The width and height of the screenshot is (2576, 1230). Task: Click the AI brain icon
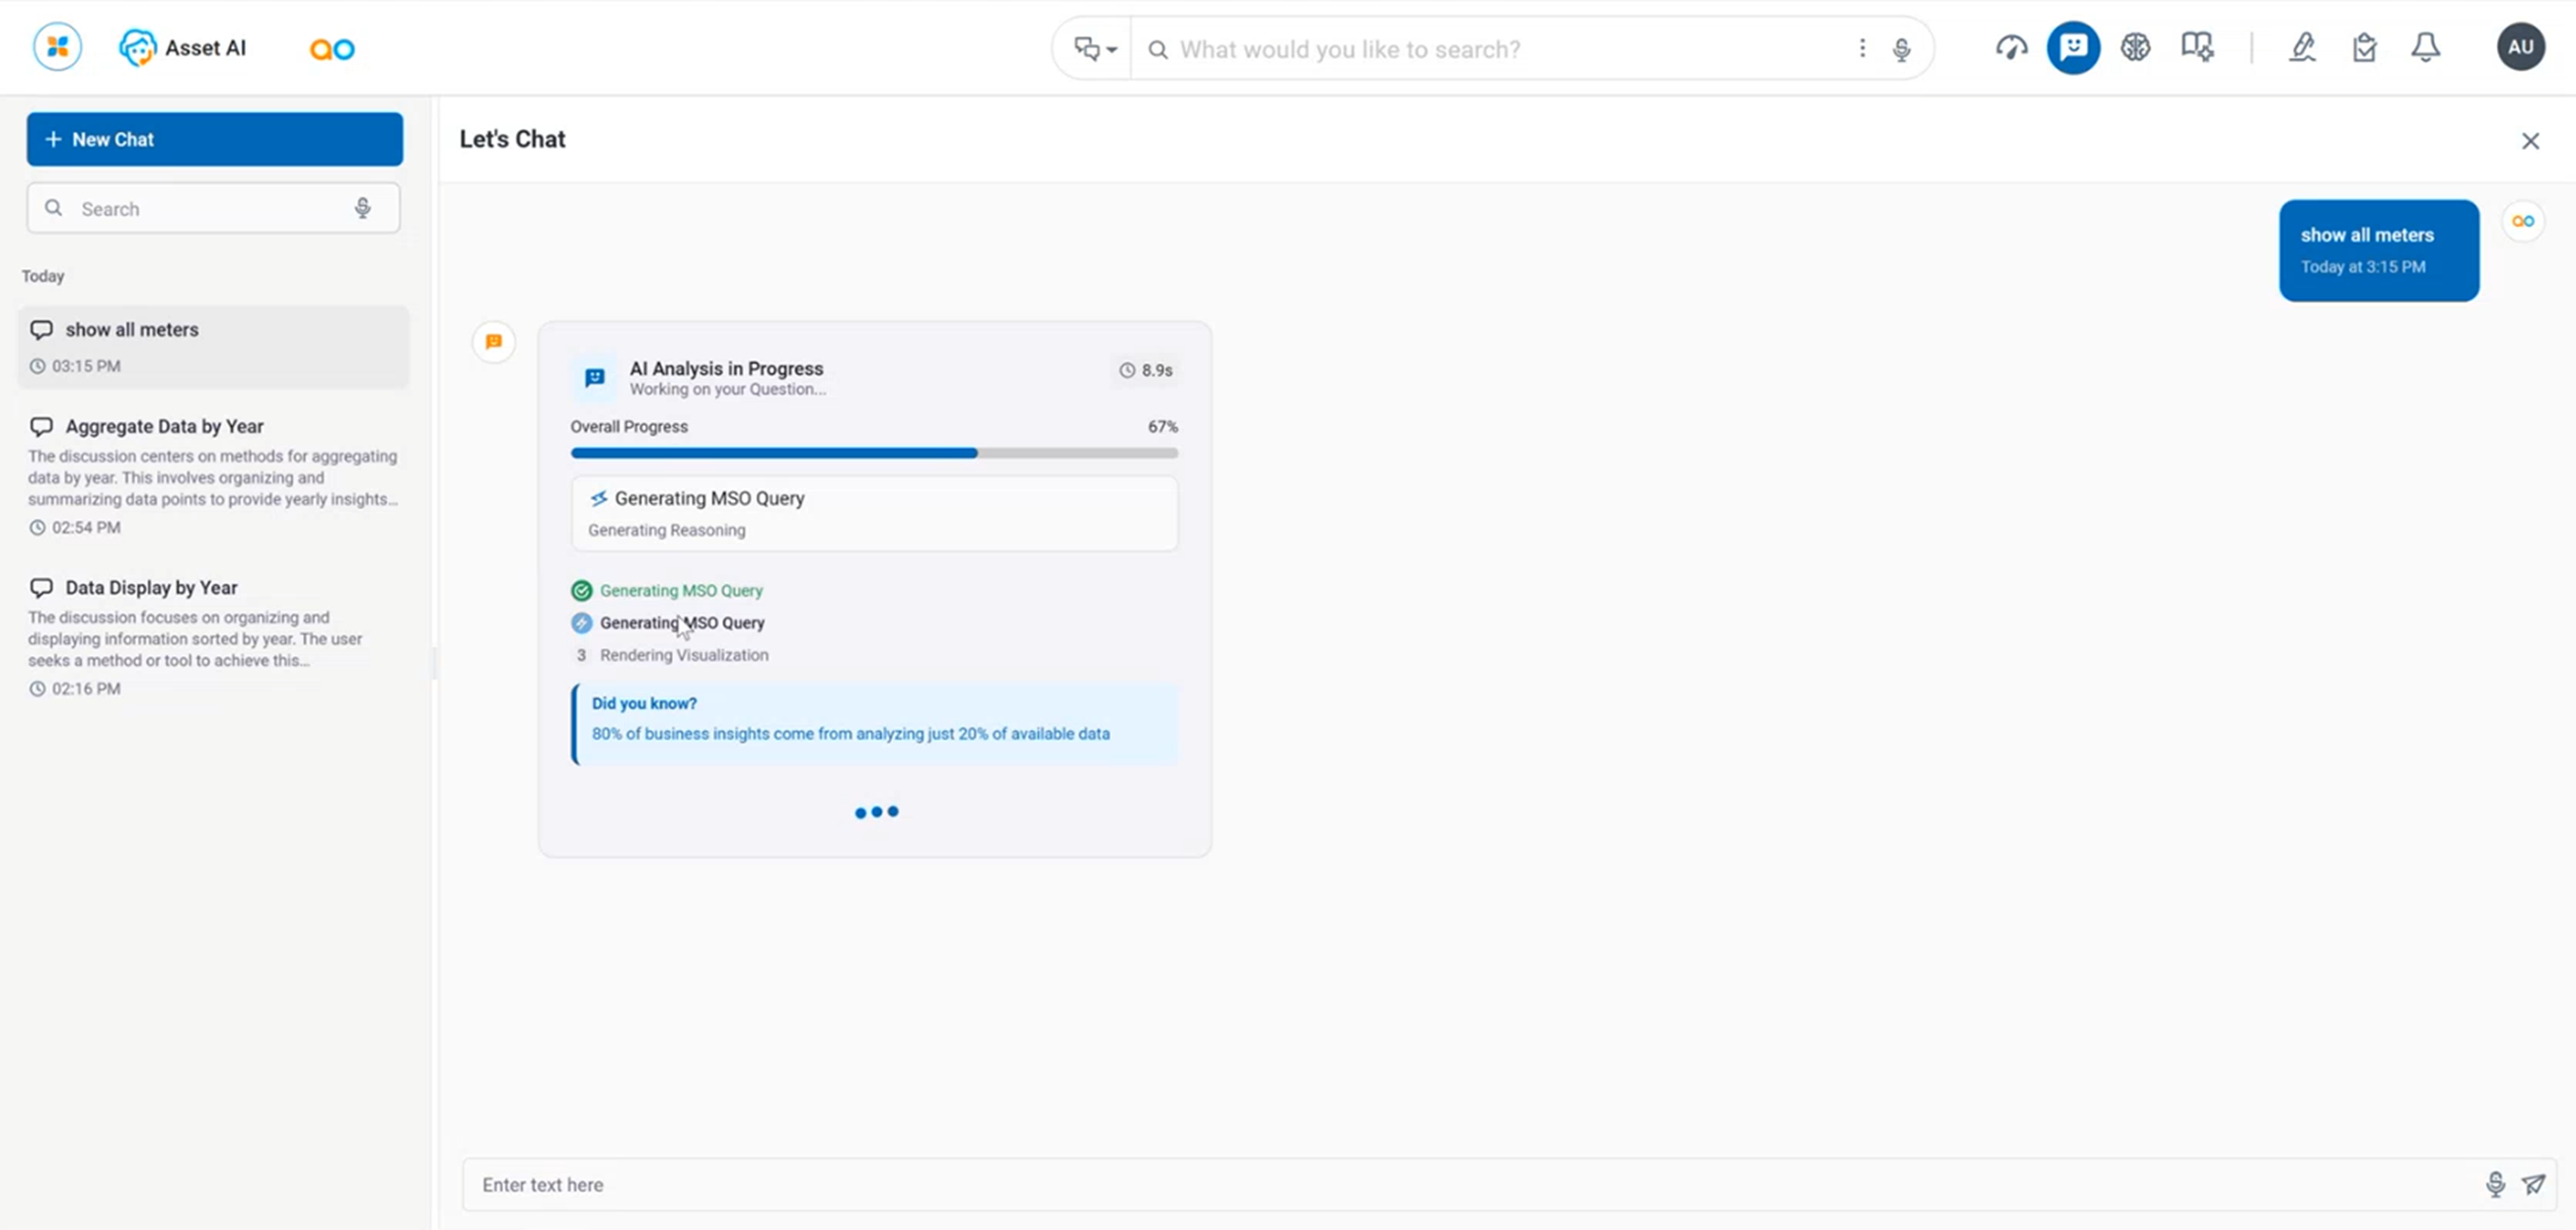coord(2135,47)
